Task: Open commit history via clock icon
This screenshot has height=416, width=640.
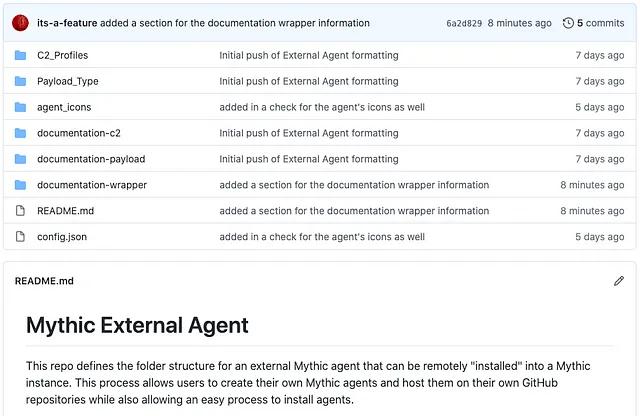Action: pyautogui.click(x=568, y=23)
